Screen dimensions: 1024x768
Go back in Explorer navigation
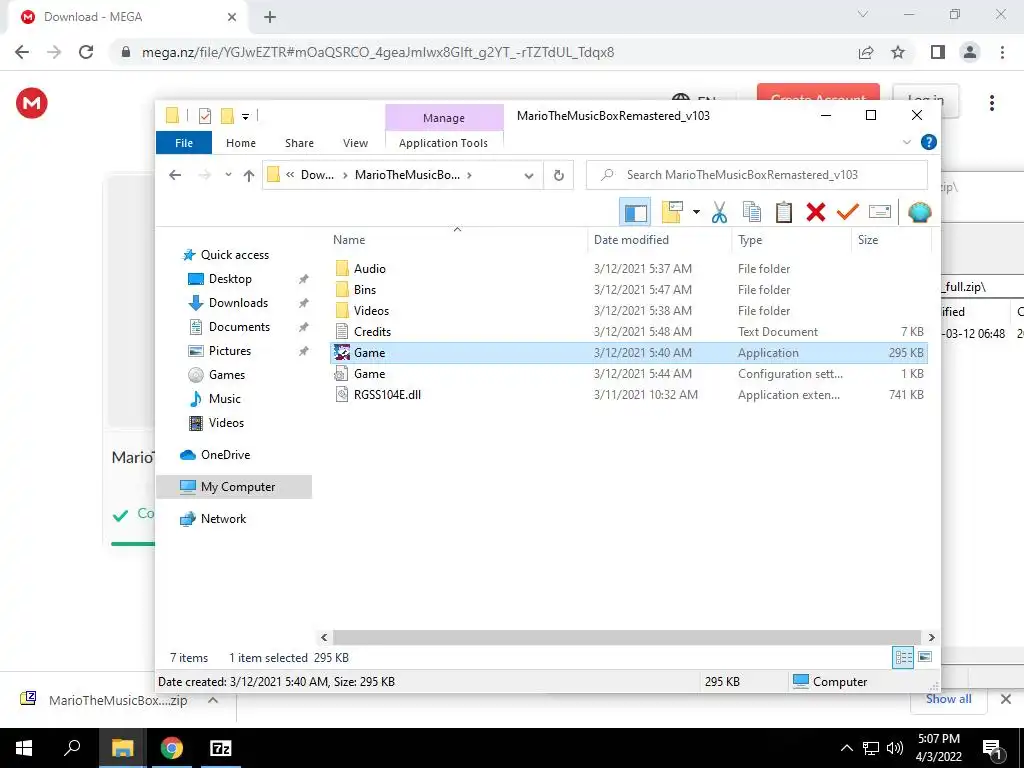[x=175, y=175]
